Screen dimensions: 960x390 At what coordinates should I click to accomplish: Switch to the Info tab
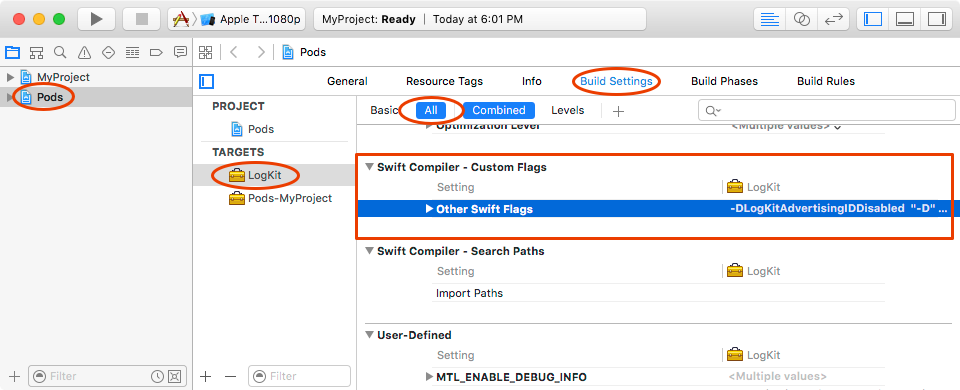tap(531, 81)
